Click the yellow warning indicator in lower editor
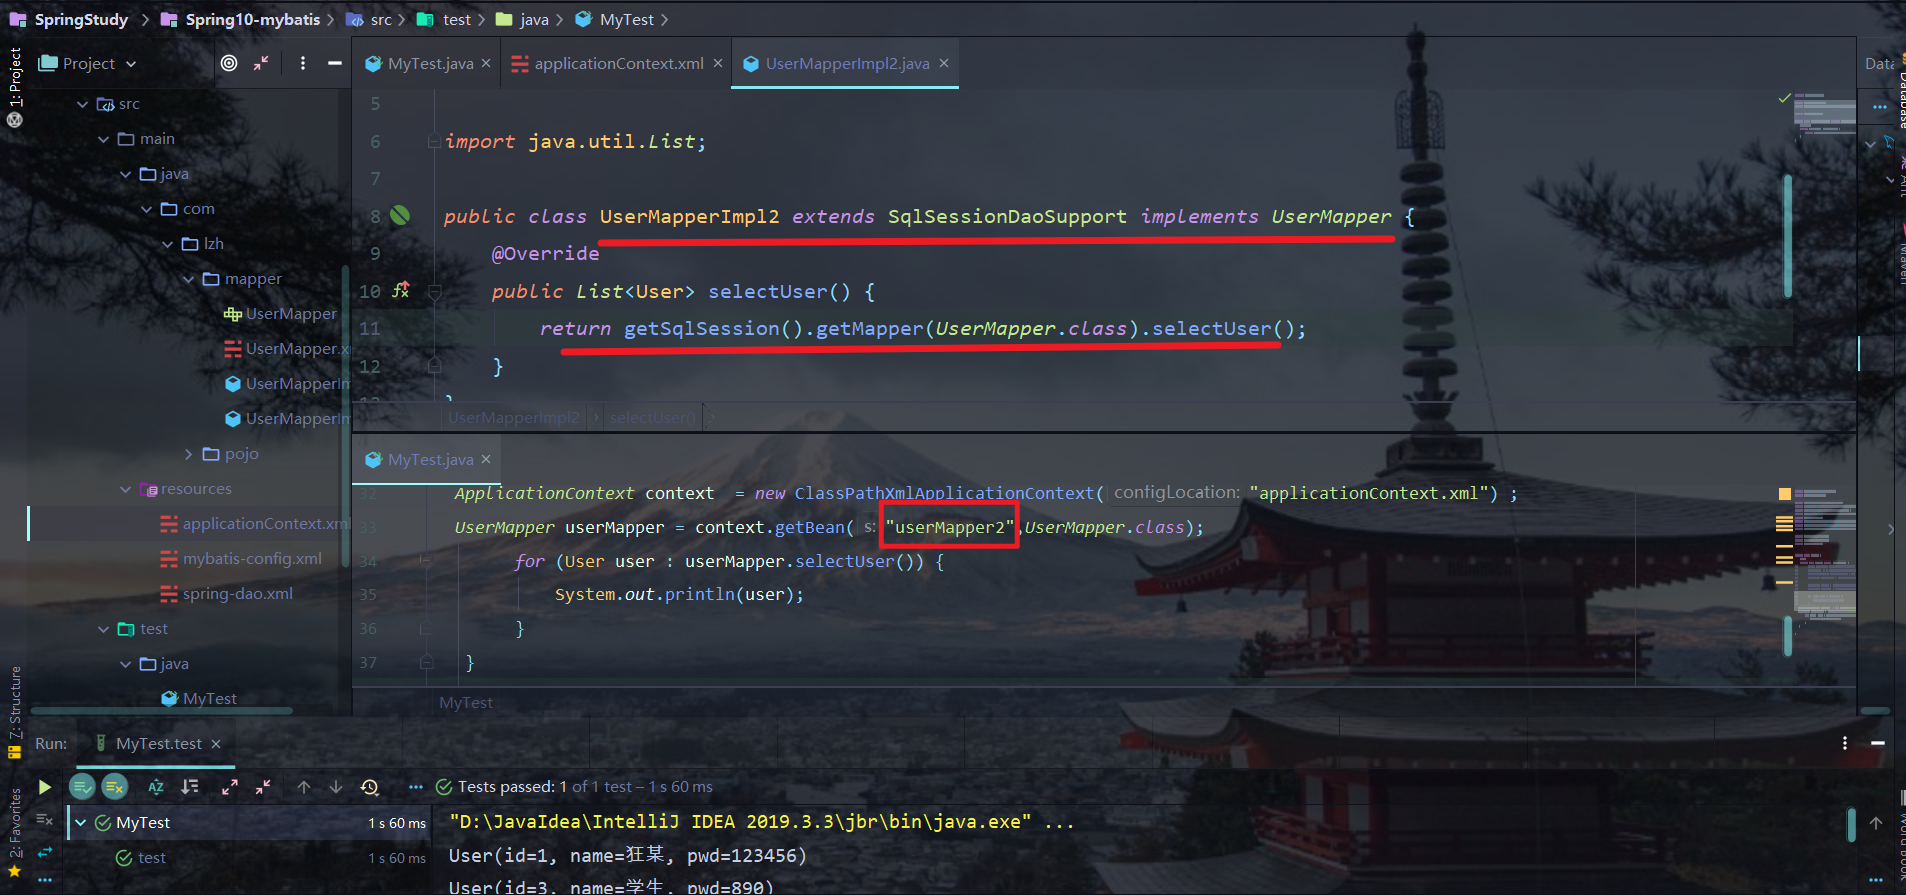Viewport: 1906px width, 895px height. (1785, 494)
